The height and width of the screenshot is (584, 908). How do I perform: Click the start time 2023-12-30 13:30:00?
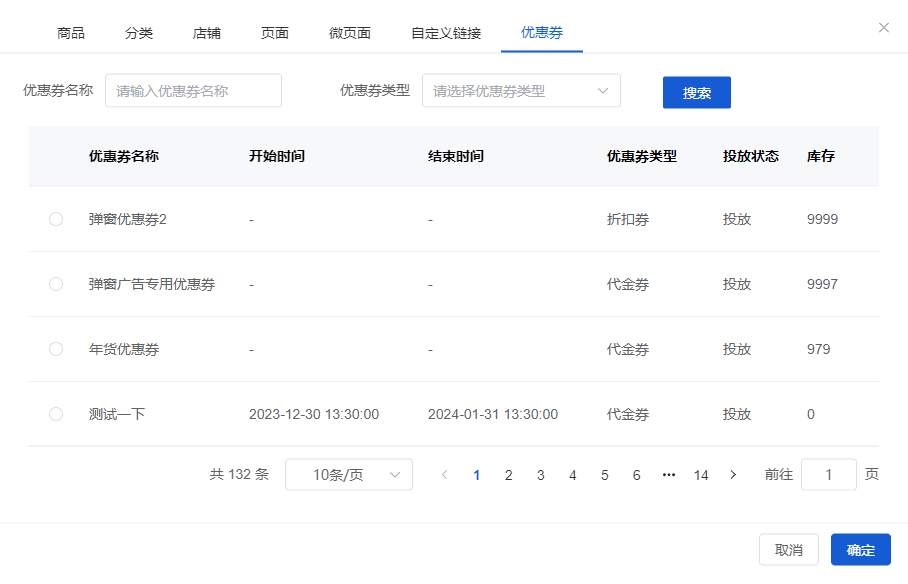314,414
